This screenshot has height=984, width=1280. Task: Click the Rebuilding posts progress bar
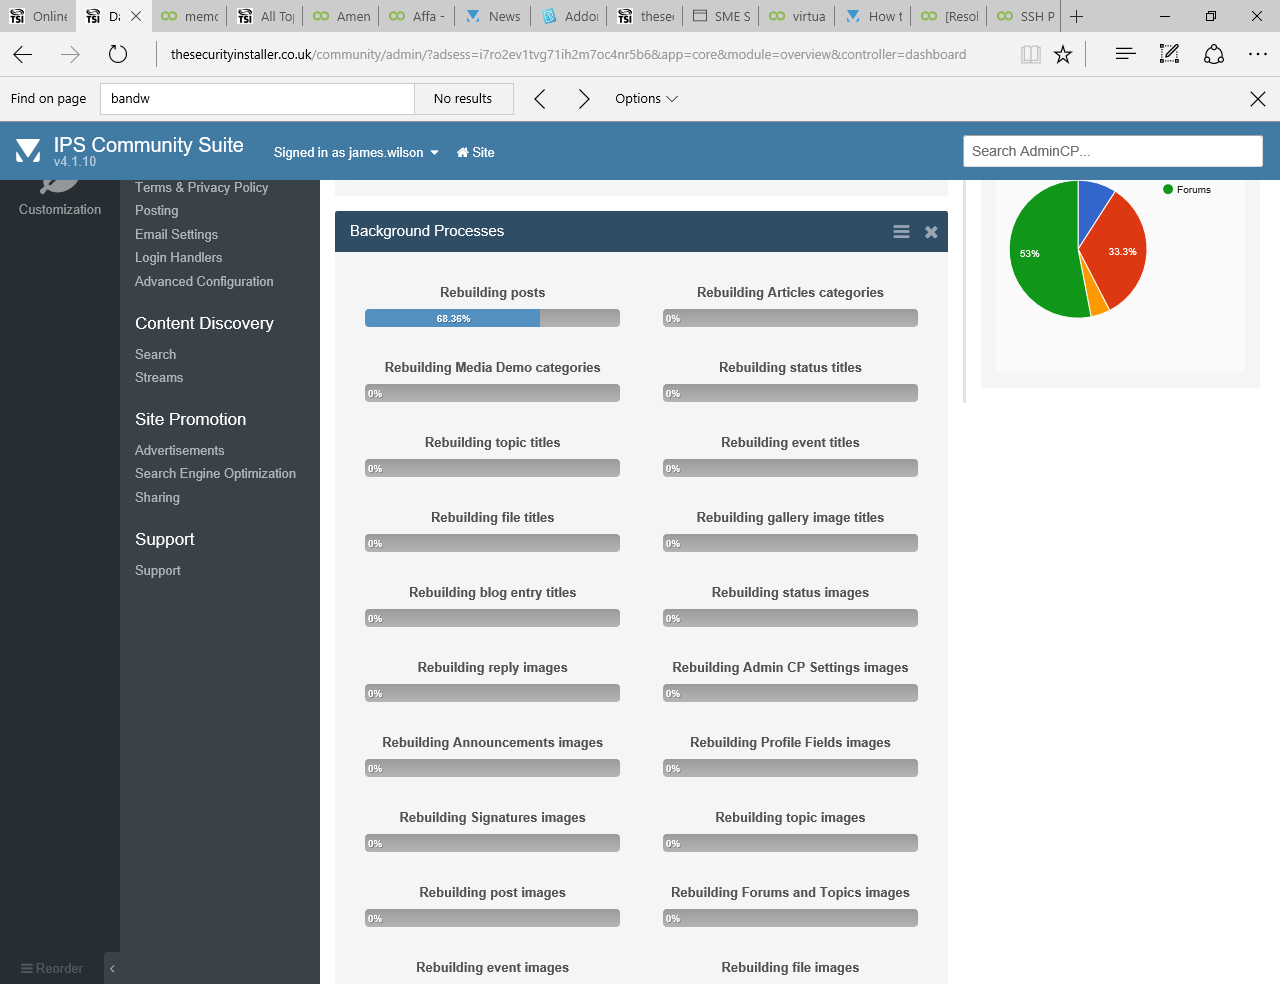point(492,318)
